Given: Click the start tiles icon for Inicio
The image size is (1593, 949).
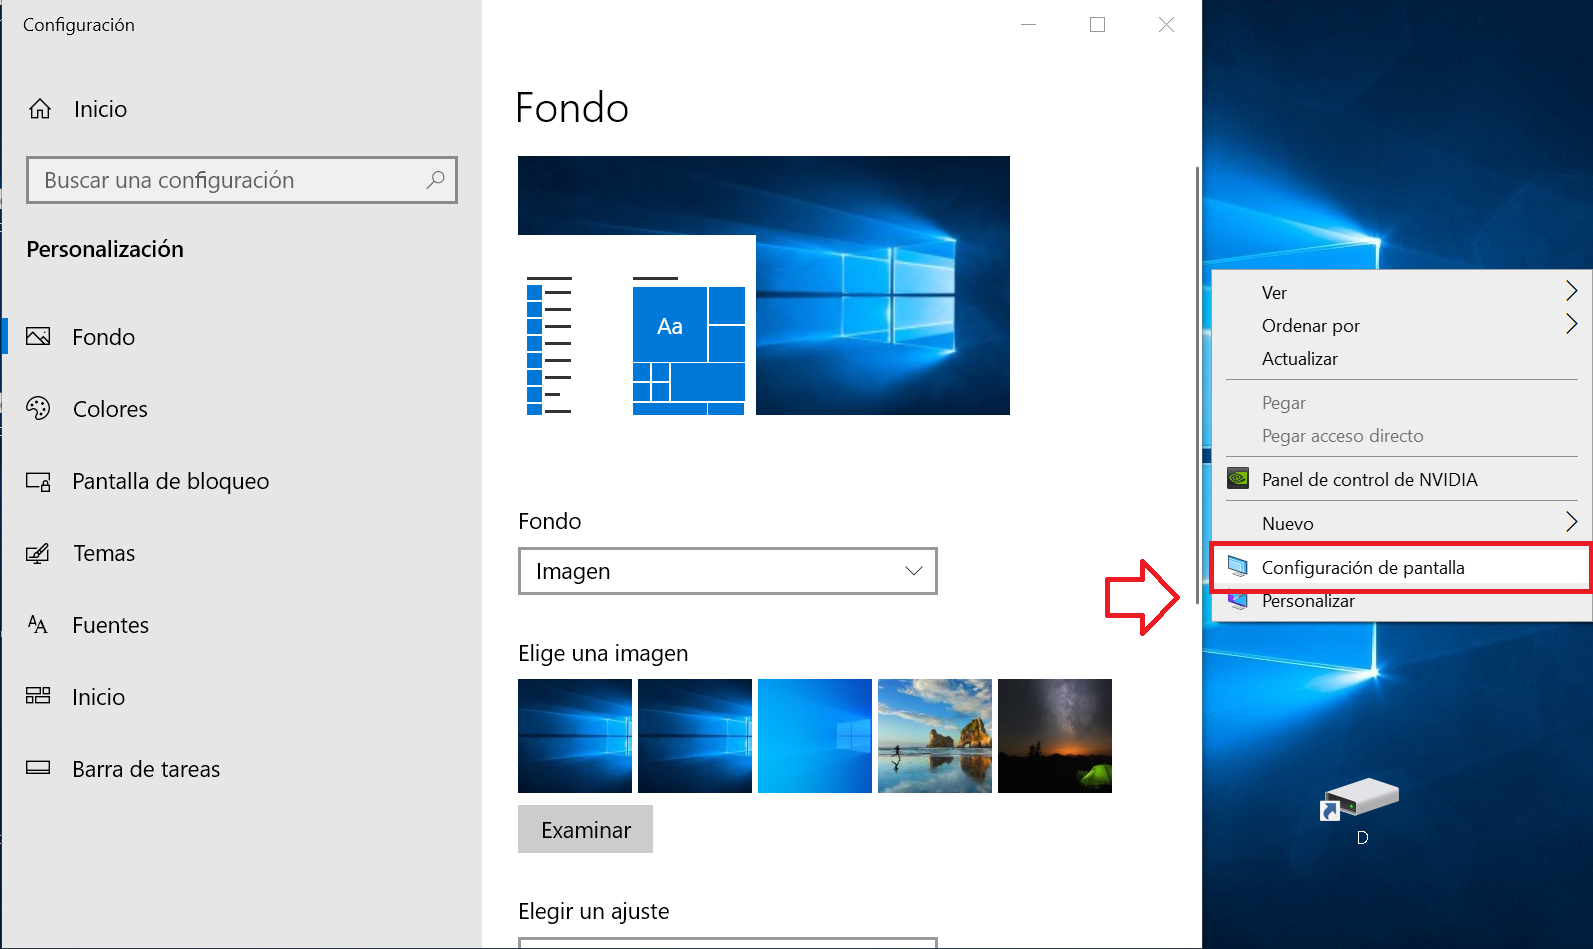Looking at the screenshot, I should click(x=38, y=696).
